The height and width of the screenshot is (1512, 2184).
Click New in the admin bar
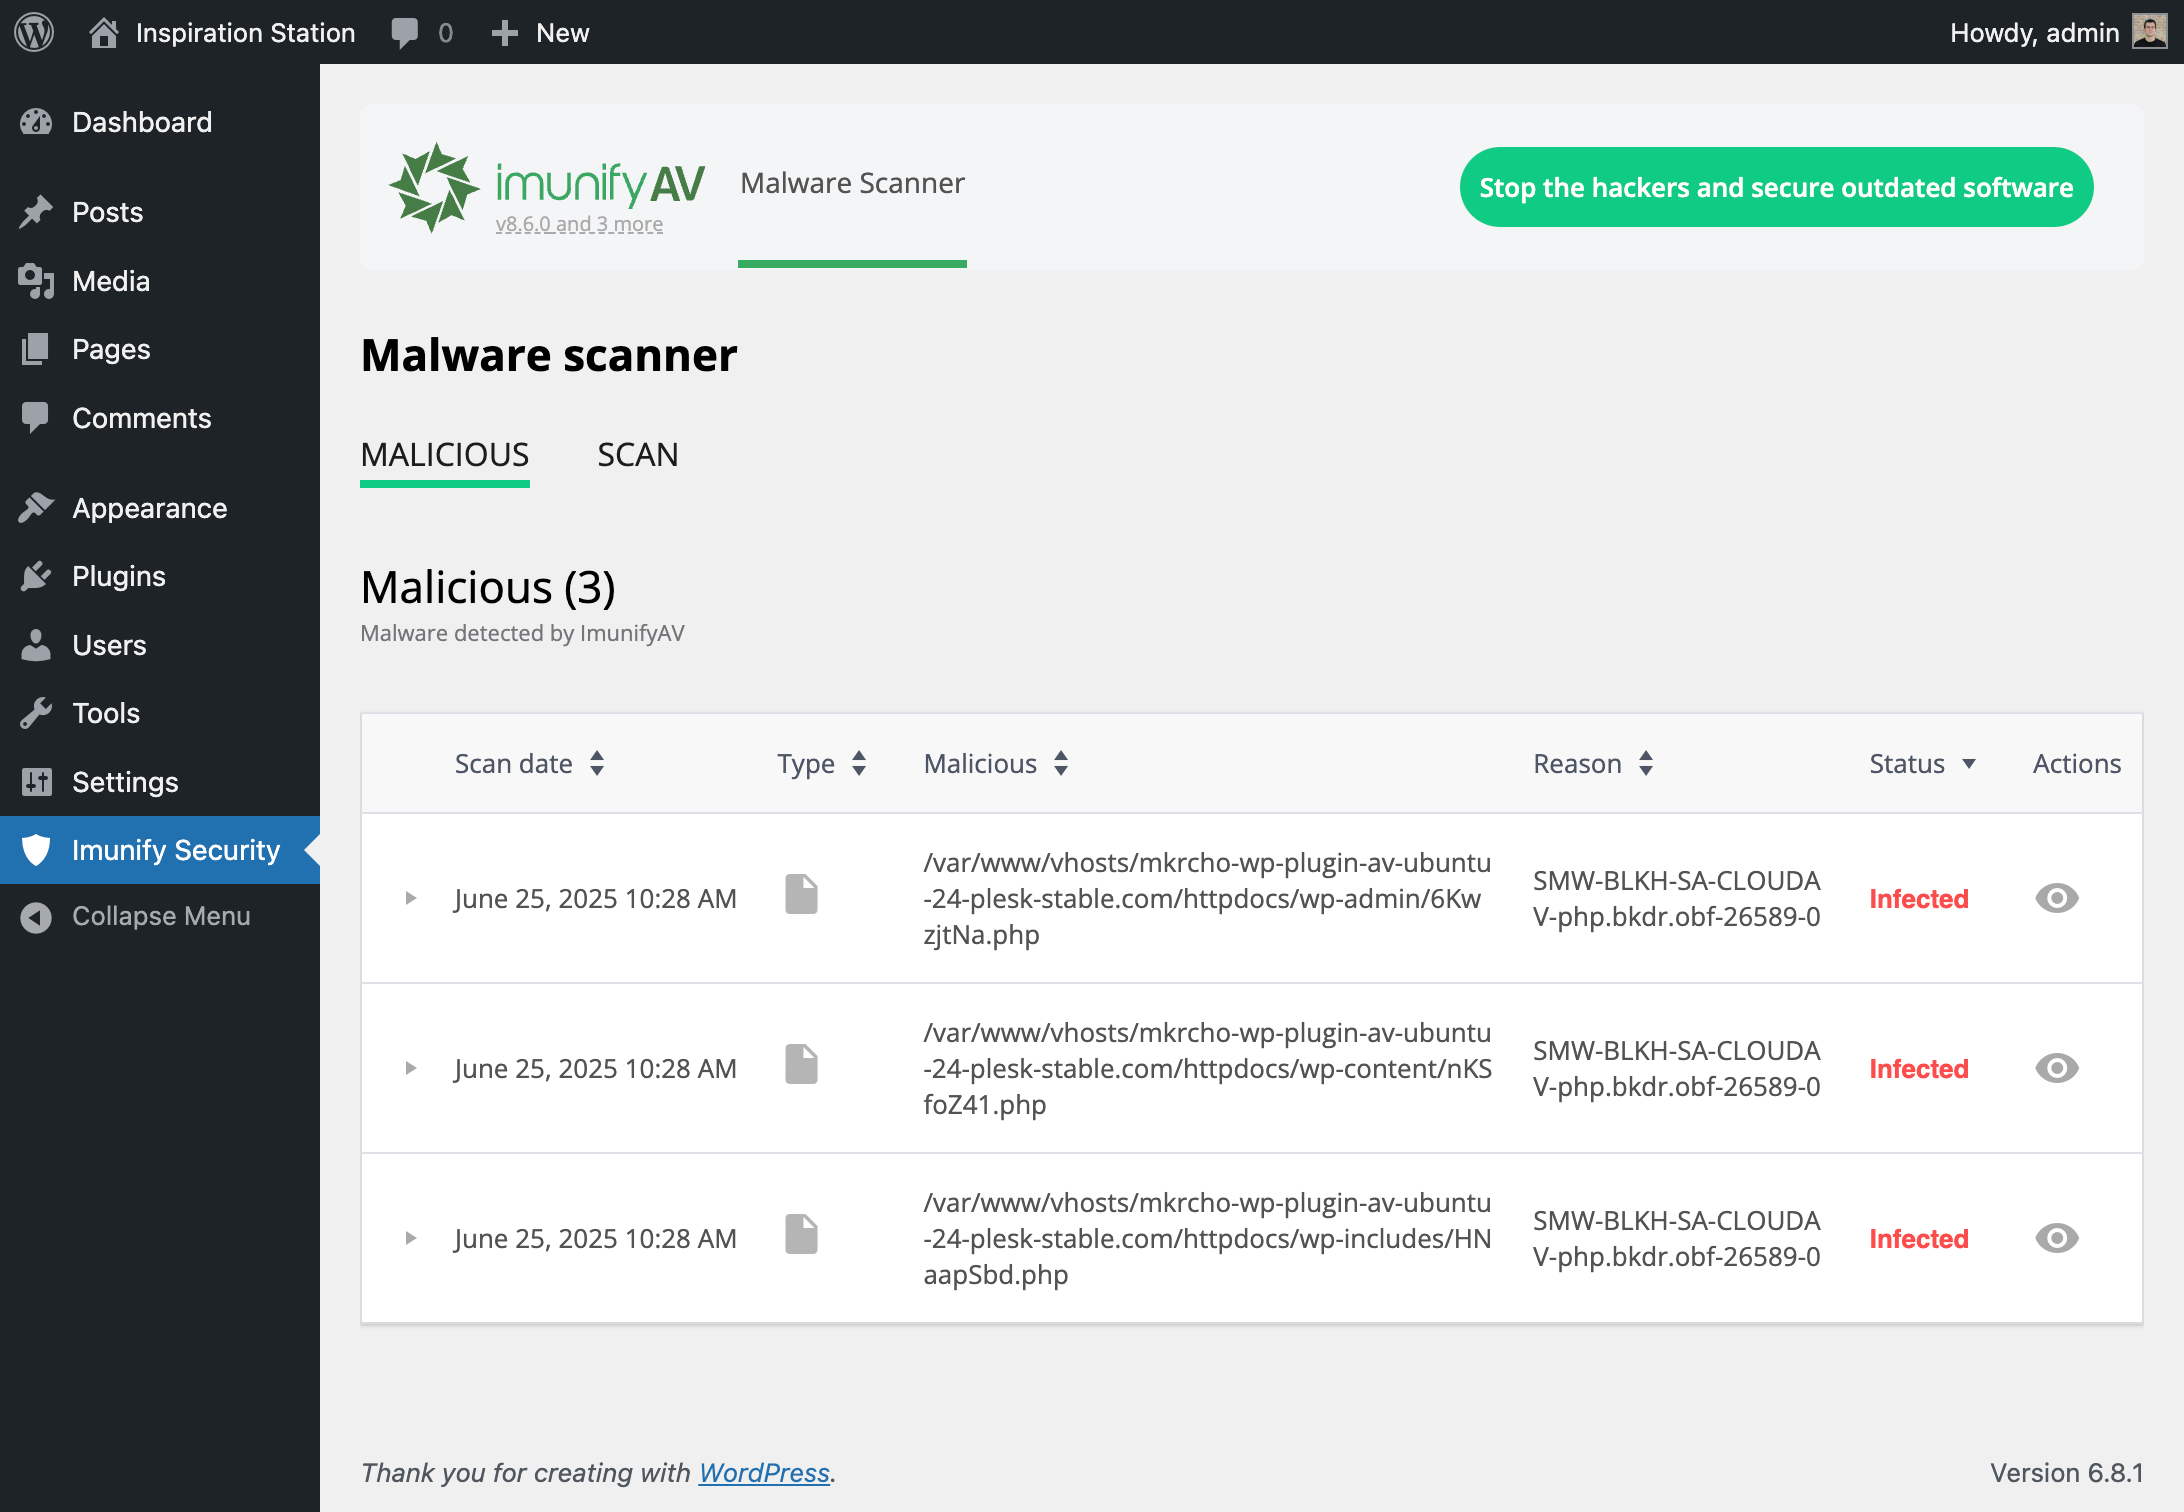pyautogui.click(x=563, y=33)
